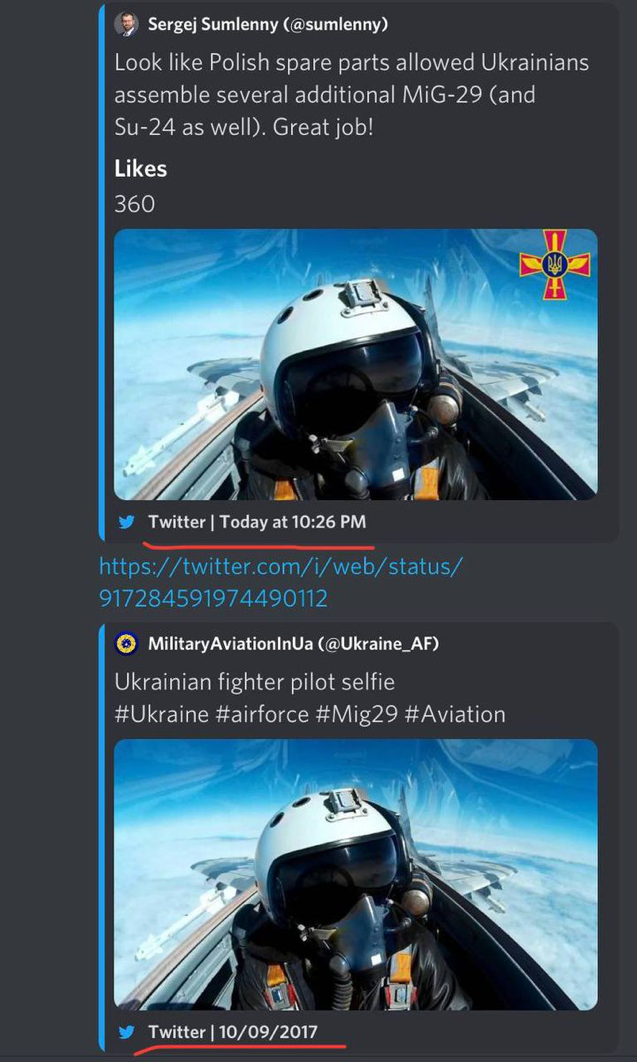Open the second pilot selfie image
637x1062 pixels.
(x=356, y=874)
